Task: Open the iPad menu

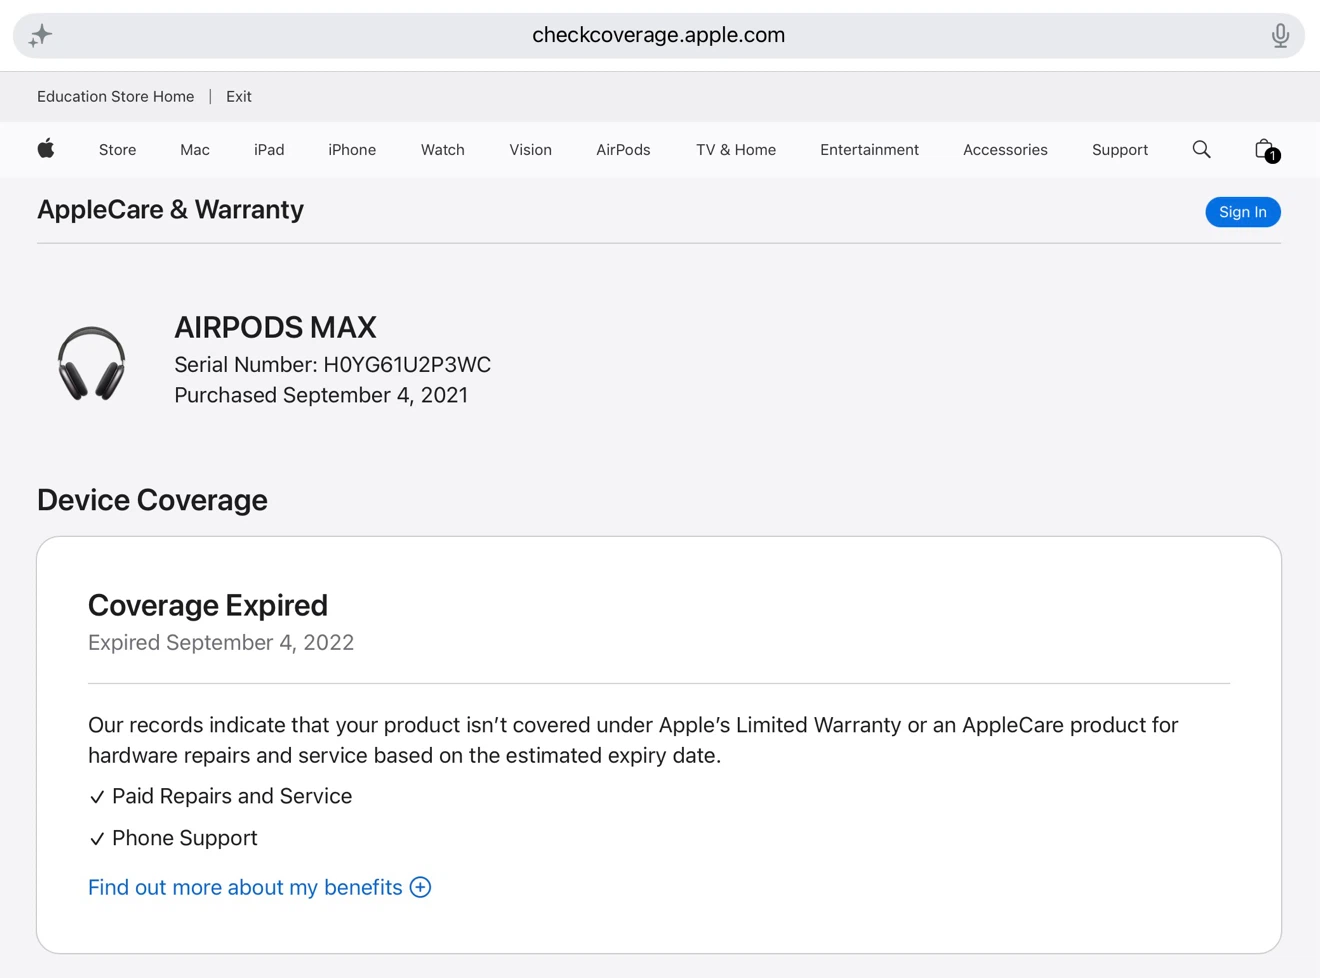Action: 269,150
